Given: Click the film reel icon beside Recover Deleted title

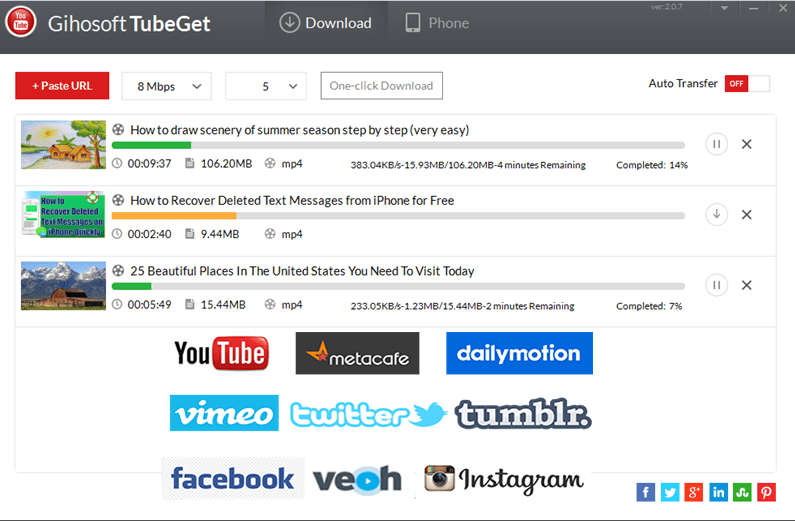Looking at the screenshot, I should 118,200.
